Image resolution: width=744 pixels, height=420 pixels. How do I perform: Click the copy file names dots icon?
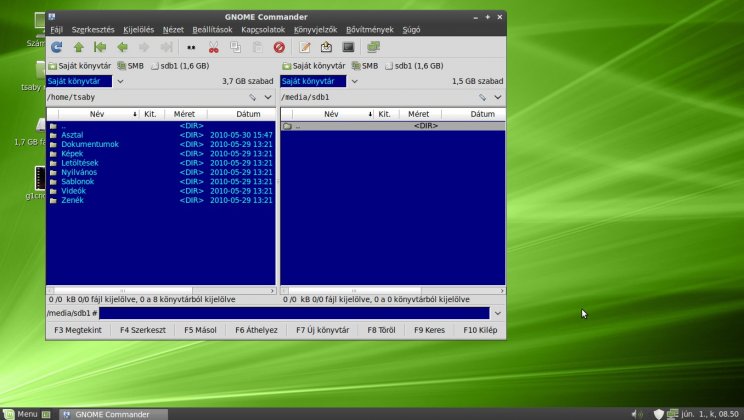pyautogui.click(x=191, y=47)
